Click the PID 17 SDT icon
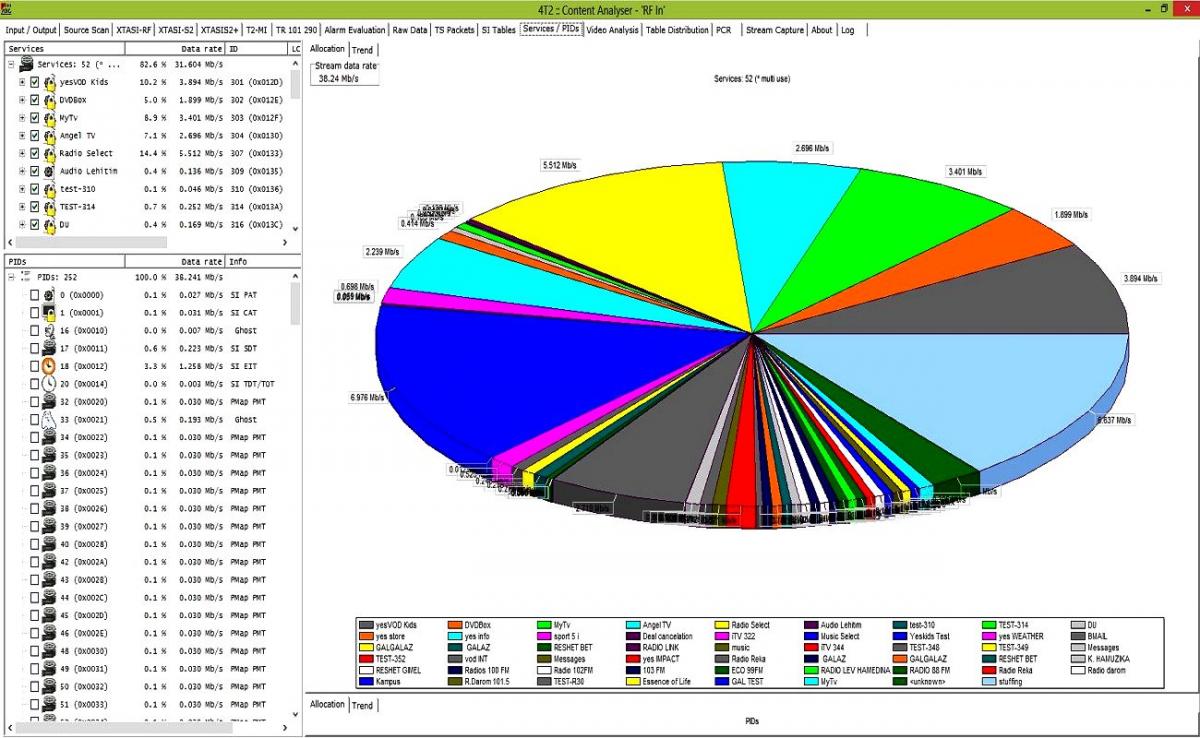The height and width of the screenshot is (738, 1200). [49, 348]
